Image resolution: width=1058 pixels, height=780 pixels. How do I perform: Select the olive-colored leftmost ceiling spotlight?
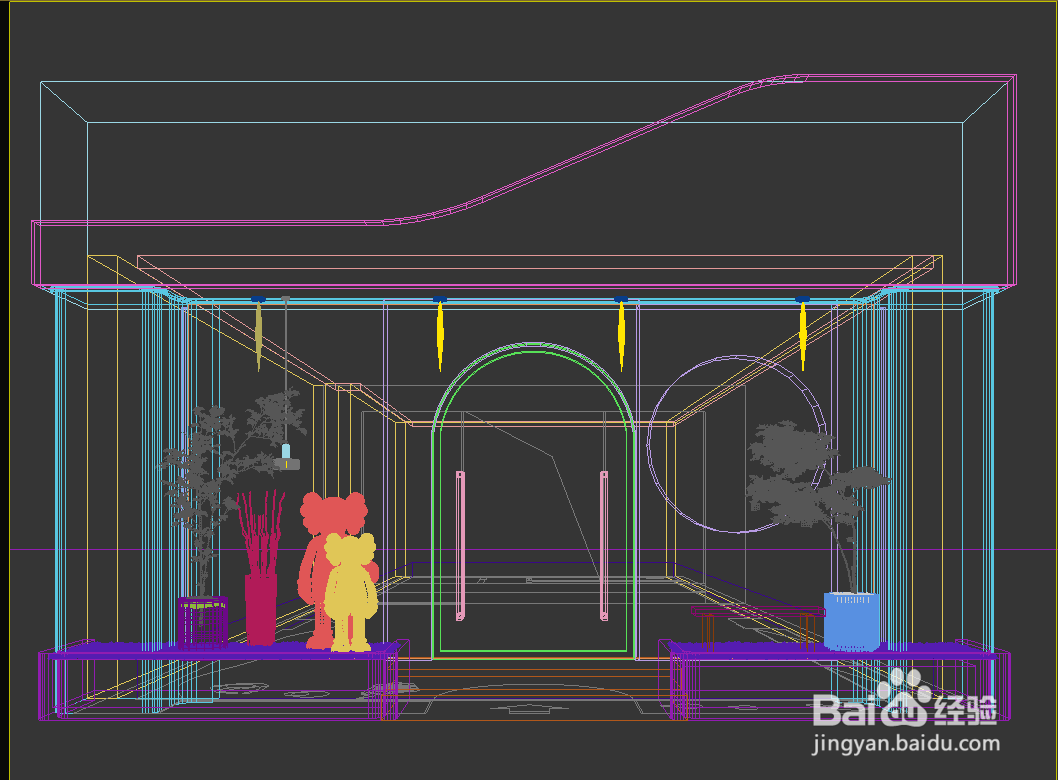[x=258, y=334]
